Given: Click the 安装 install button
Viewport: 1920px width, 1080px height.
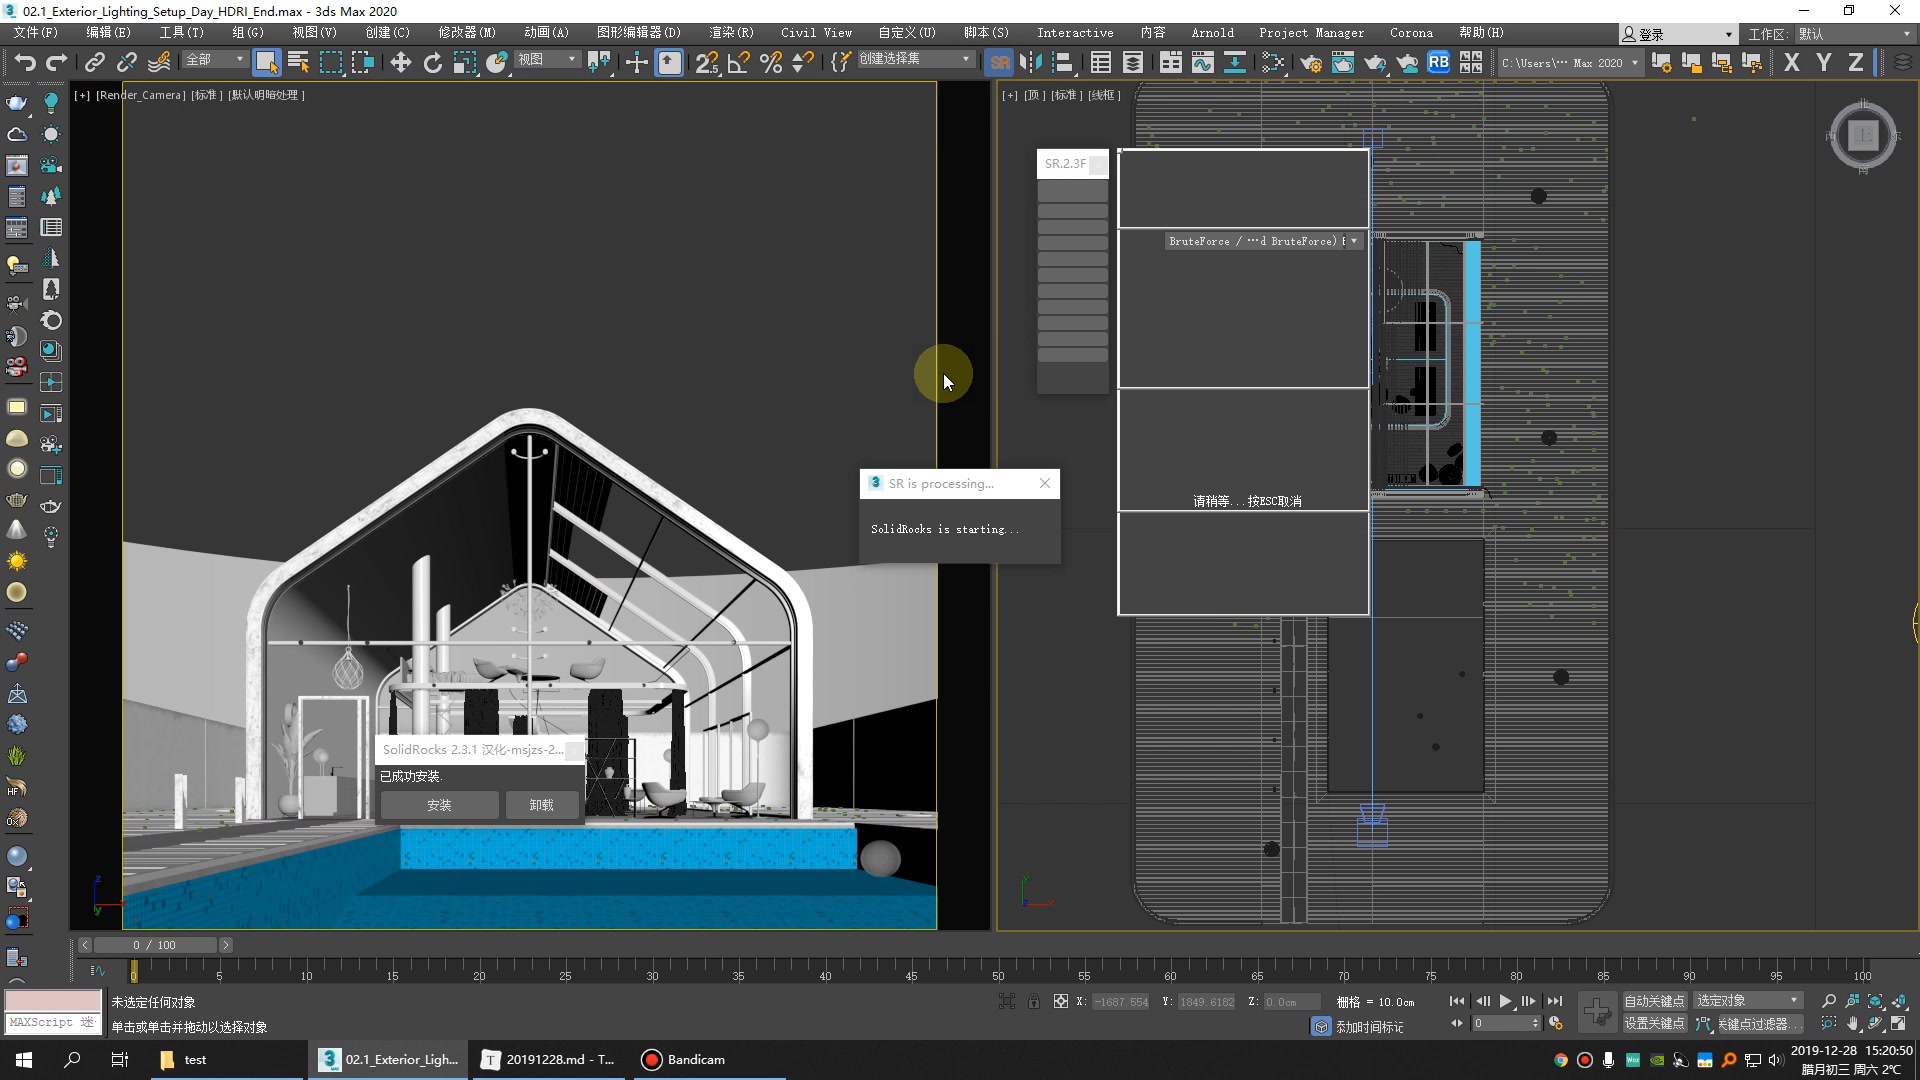Looking at the screenshot, I should tap(439, 805).
